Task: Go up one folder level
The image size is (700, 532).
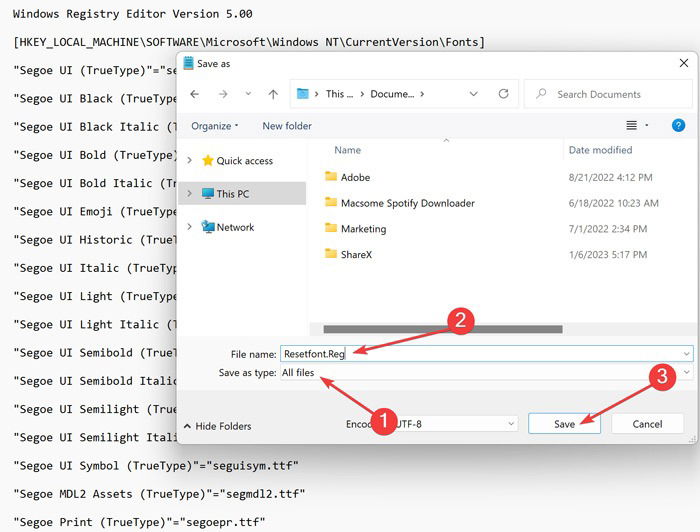Action: (273, 94)
